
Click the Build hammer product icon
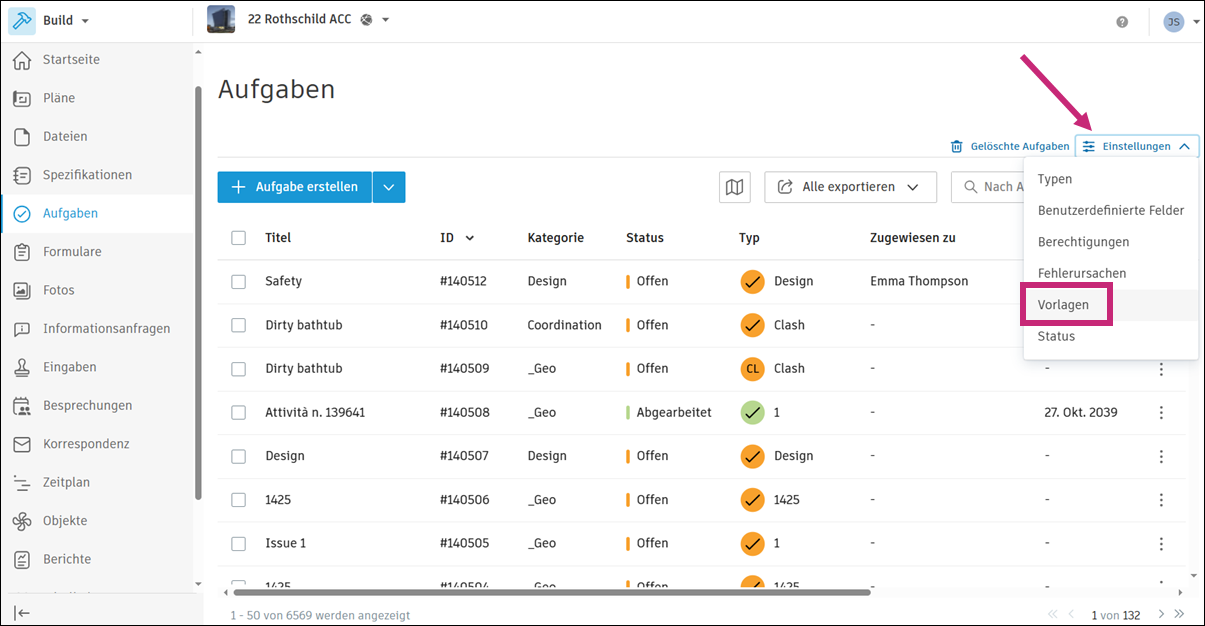pos(21,21)
